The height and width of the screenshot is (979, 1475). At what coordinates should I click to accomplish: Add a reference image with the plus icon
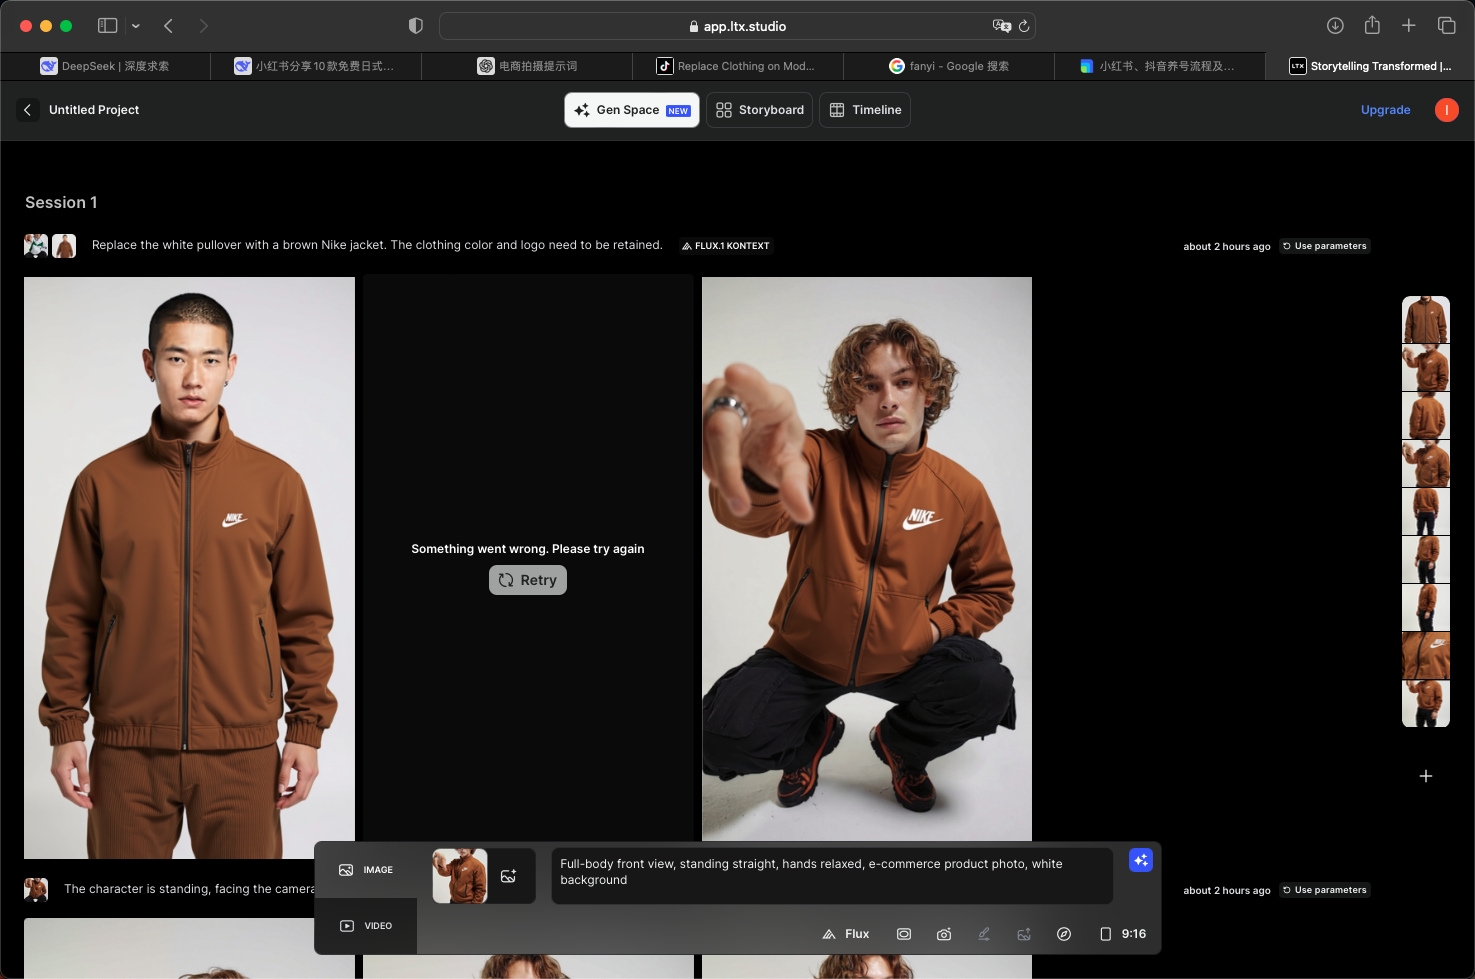[x=509, y=876]
